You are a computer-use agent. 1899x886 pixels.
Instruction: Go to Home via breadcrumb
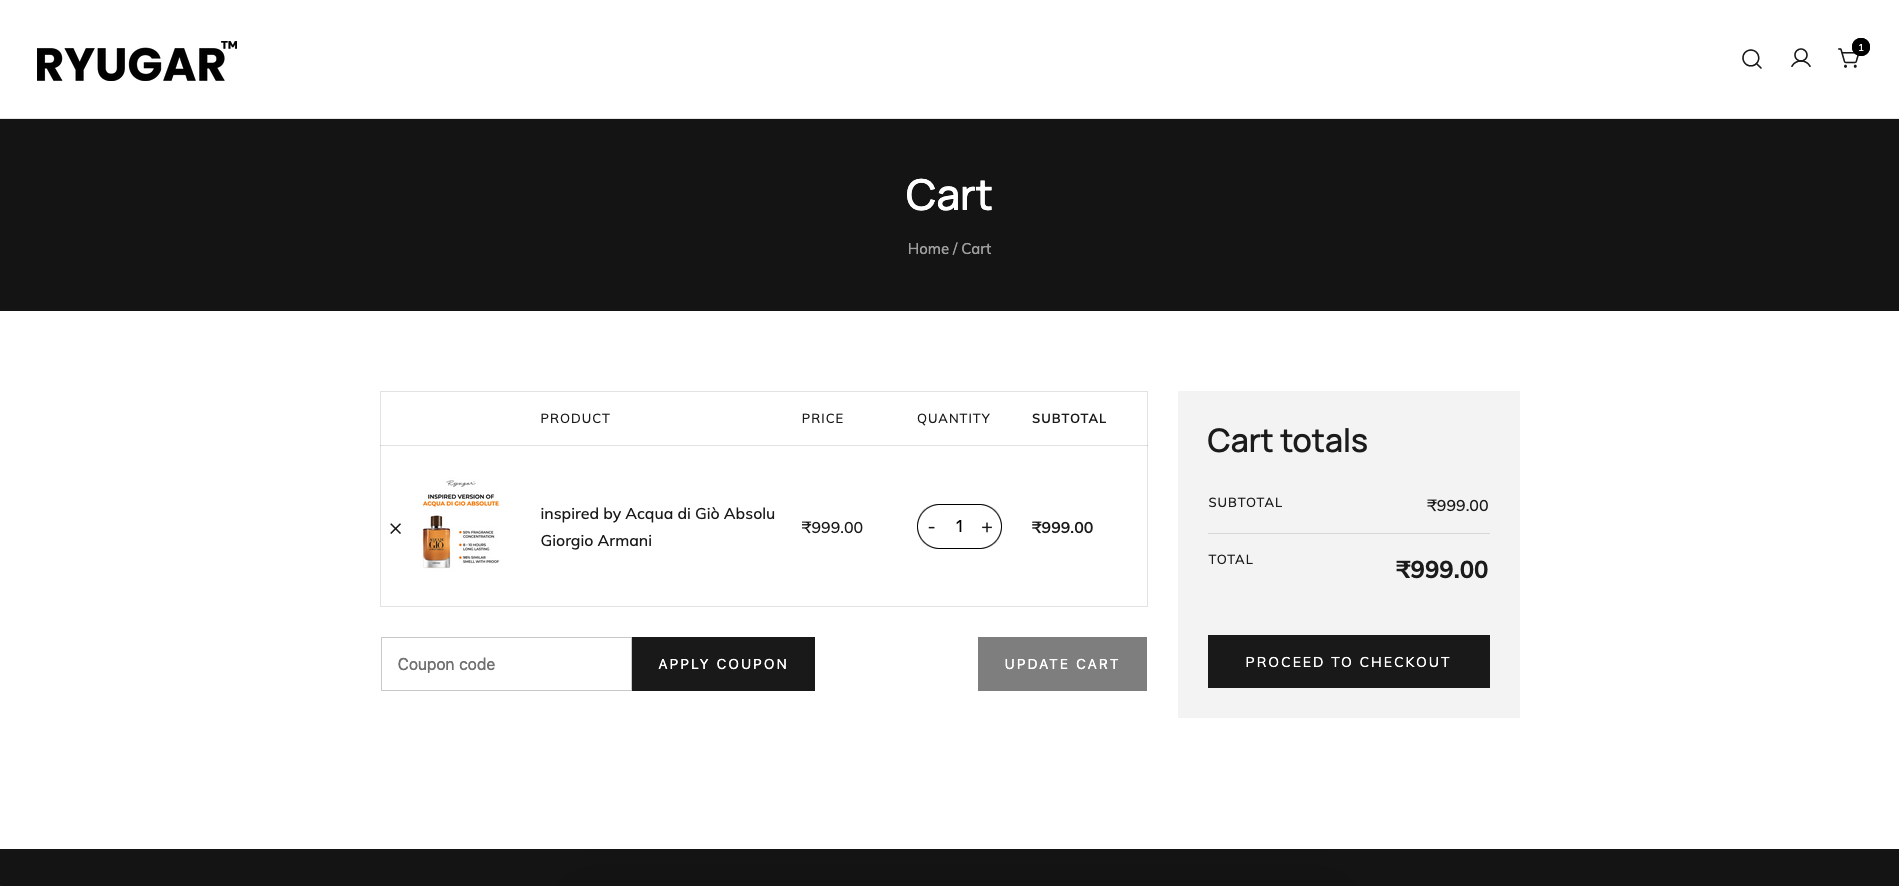927,249
